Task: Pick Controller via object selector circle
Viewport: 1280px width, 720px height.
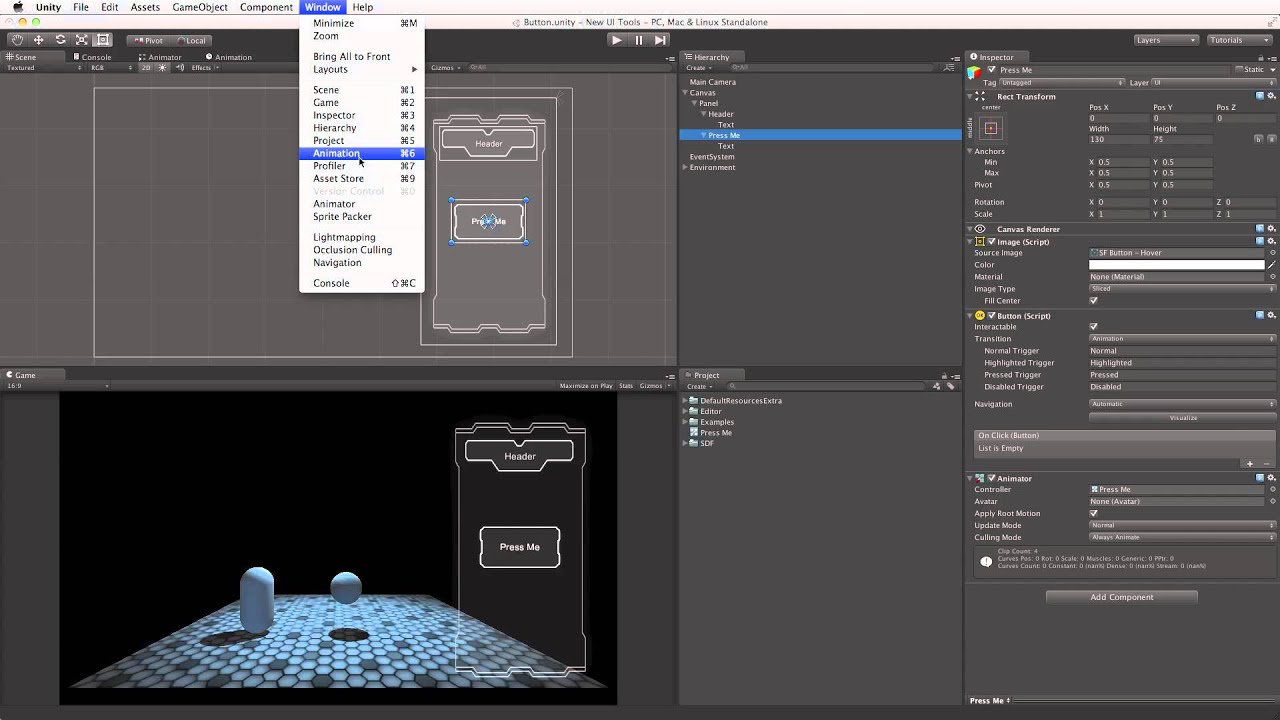Action: click(x=1272, y=490)
